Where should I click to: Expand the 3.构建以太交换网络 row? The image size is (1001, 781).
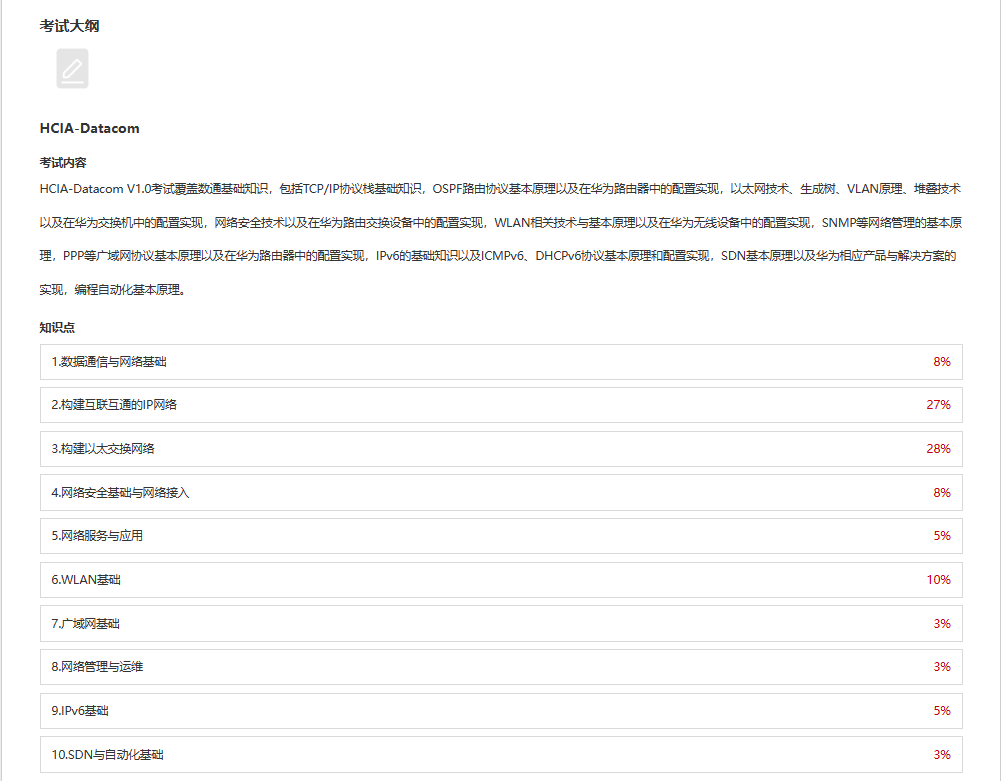coord(501,449)
